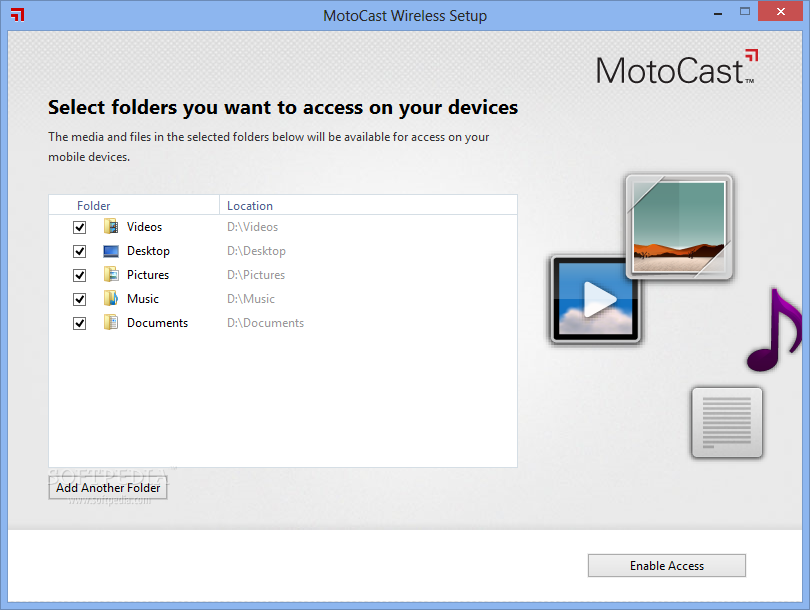Image resolution: width=810 pixels, height=610 pixels.
Task: Click the D:\Videos location path
Action: tap(253, 227)
